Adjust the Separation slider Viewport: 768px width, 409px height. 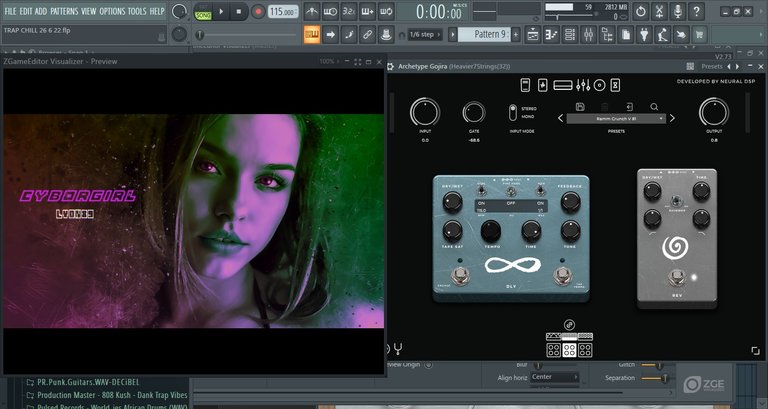point(656,378)
